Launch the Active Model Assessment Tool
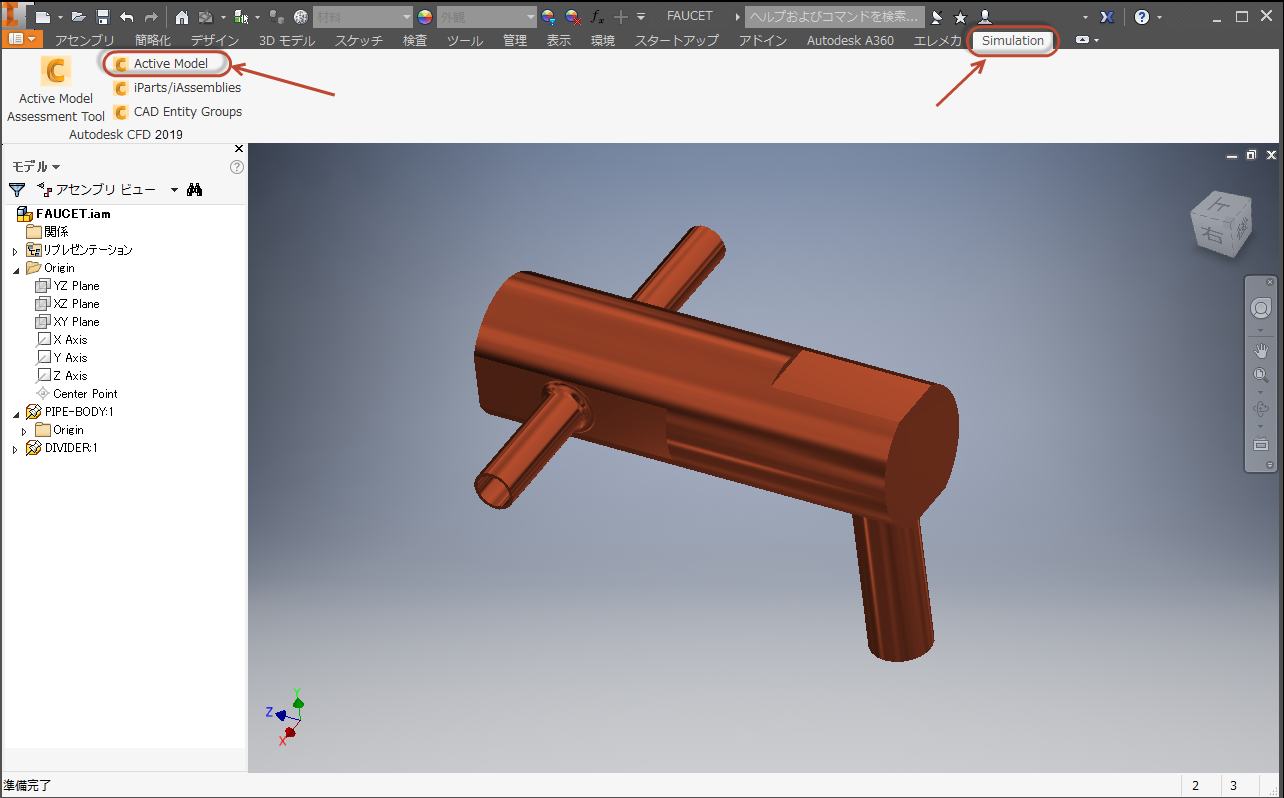This screenshot has width=1284, height=798. (56, 90)
